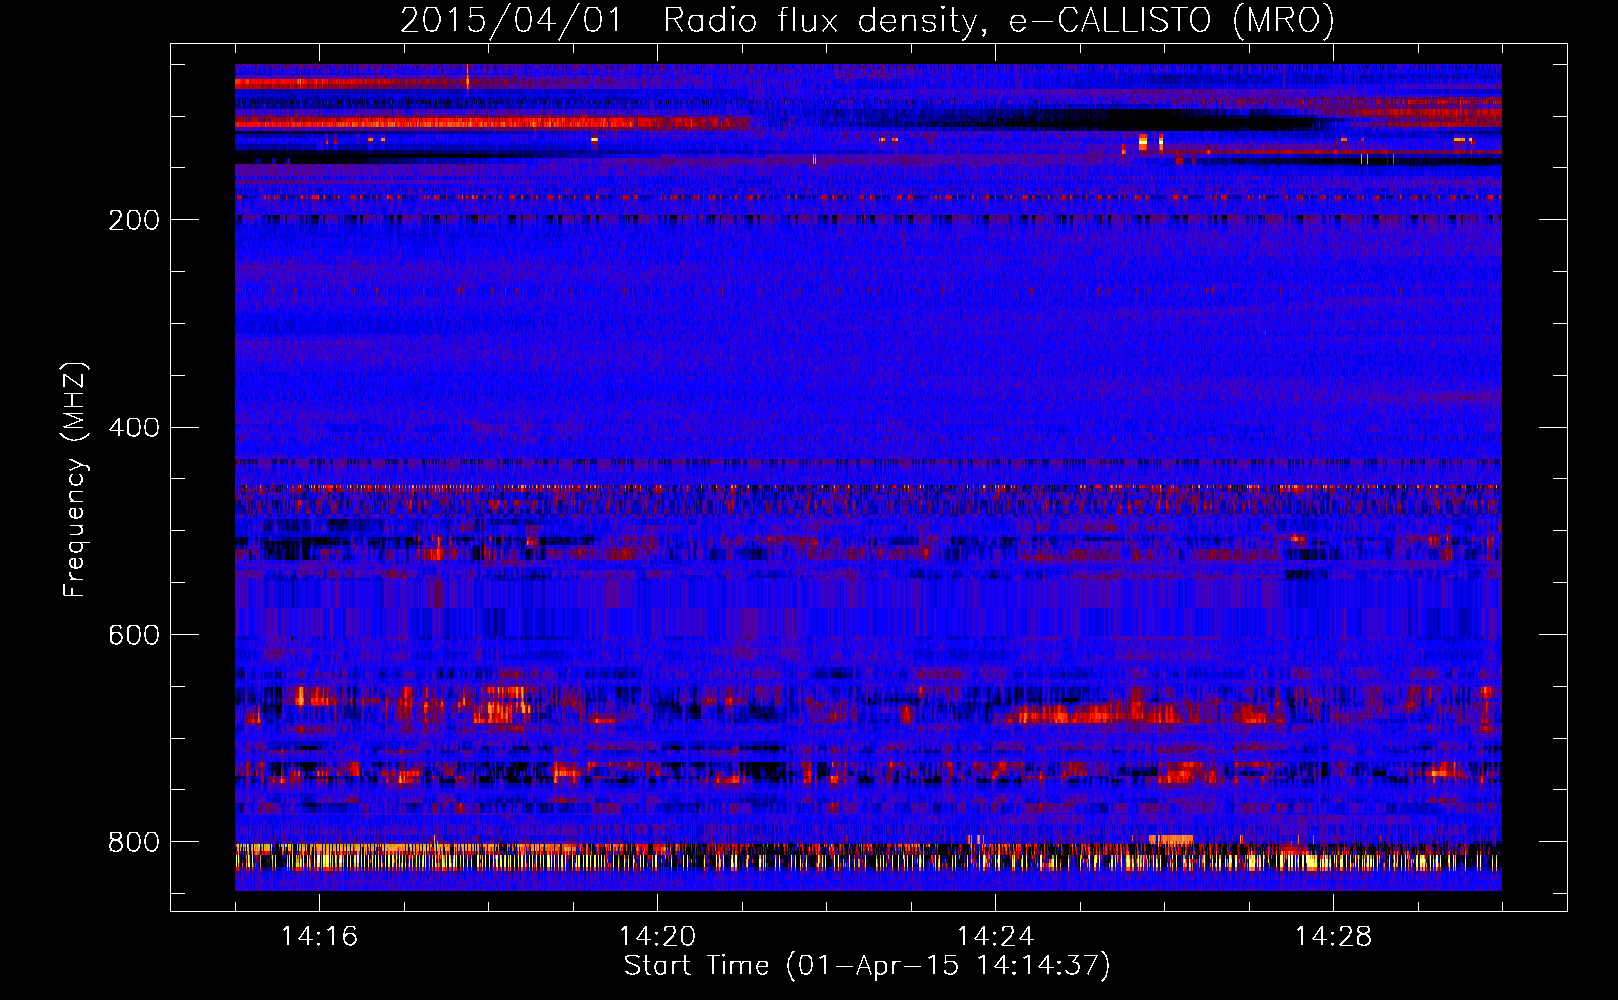
Task: Click the 200 frequency tick label
Action: pyautogui.click(x=134, y=220)
